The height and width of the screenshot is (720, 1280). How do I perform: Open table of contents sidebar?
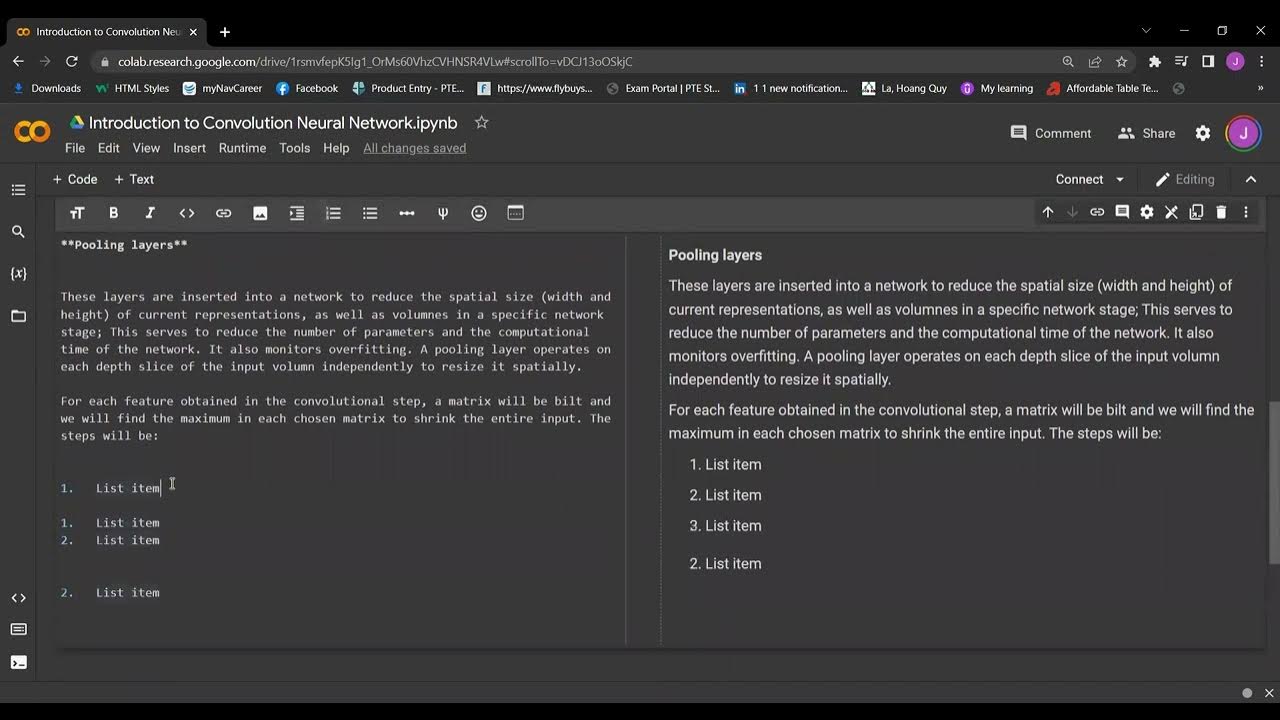[x=18, y=190]
